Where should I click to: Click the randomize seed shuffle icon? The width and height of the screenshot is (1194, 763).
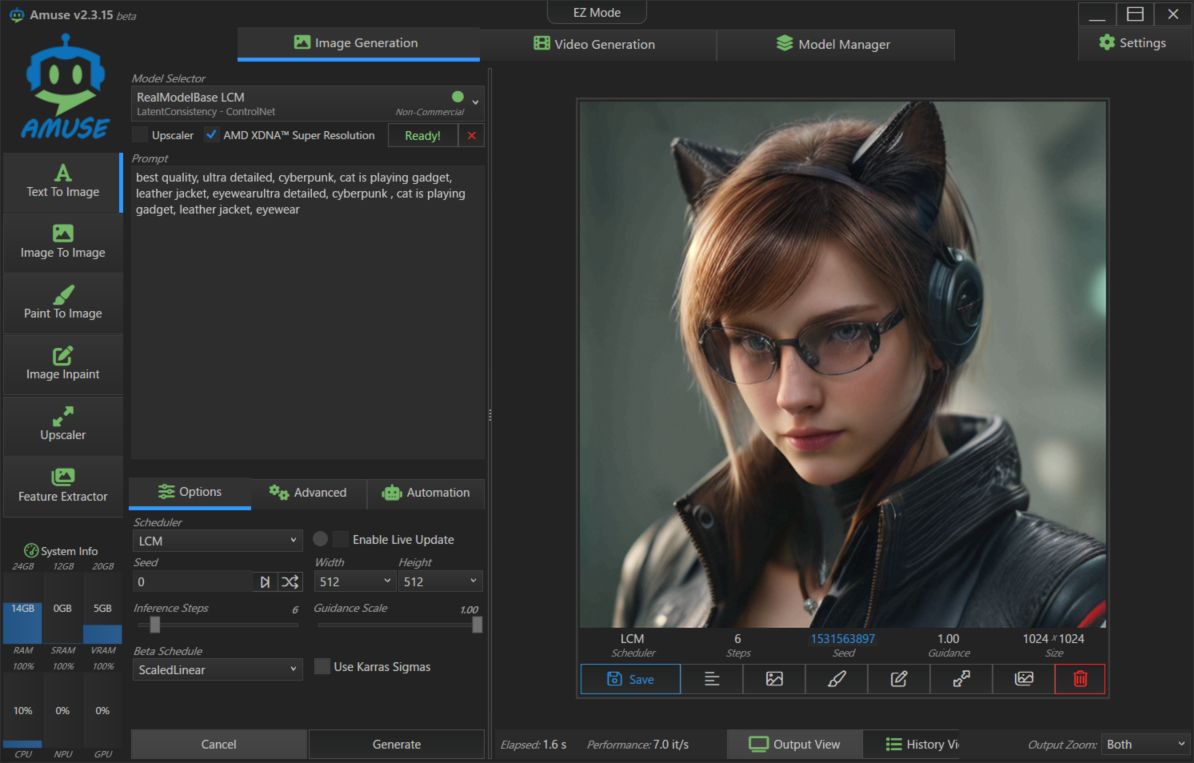[290, 582]
